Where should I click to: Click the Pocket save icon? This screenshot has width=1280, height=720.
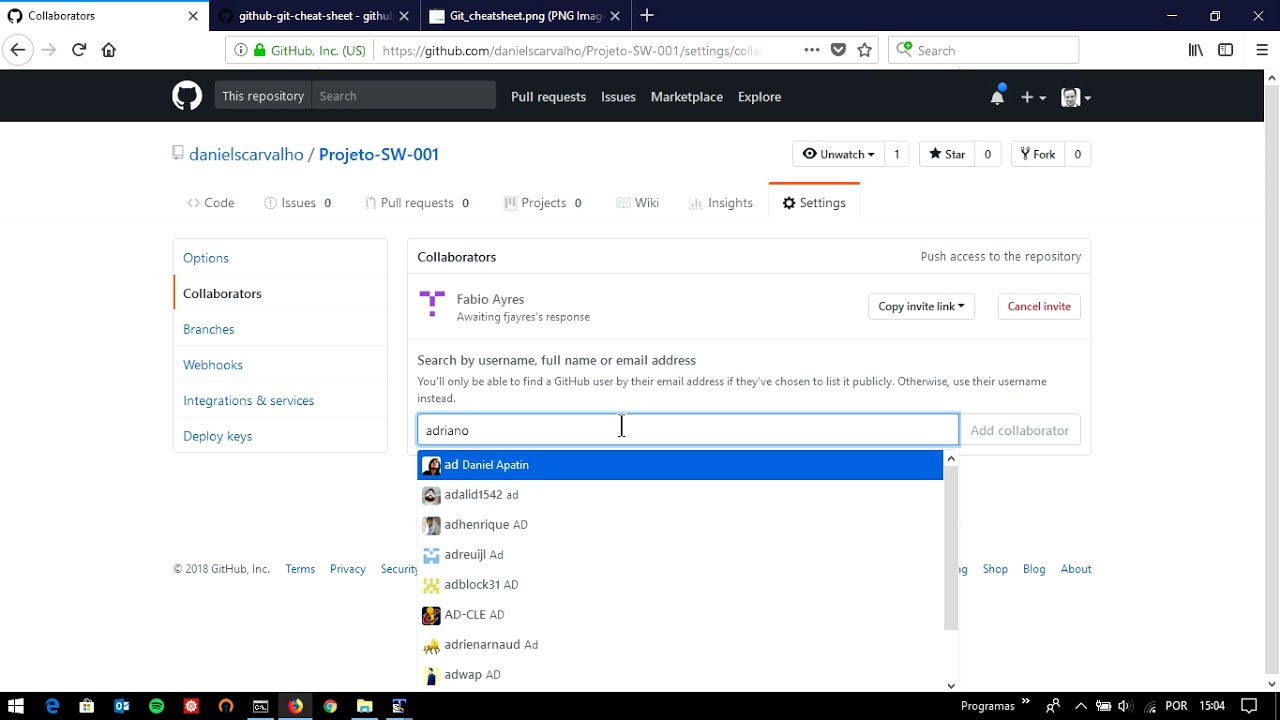pos(838,50)
